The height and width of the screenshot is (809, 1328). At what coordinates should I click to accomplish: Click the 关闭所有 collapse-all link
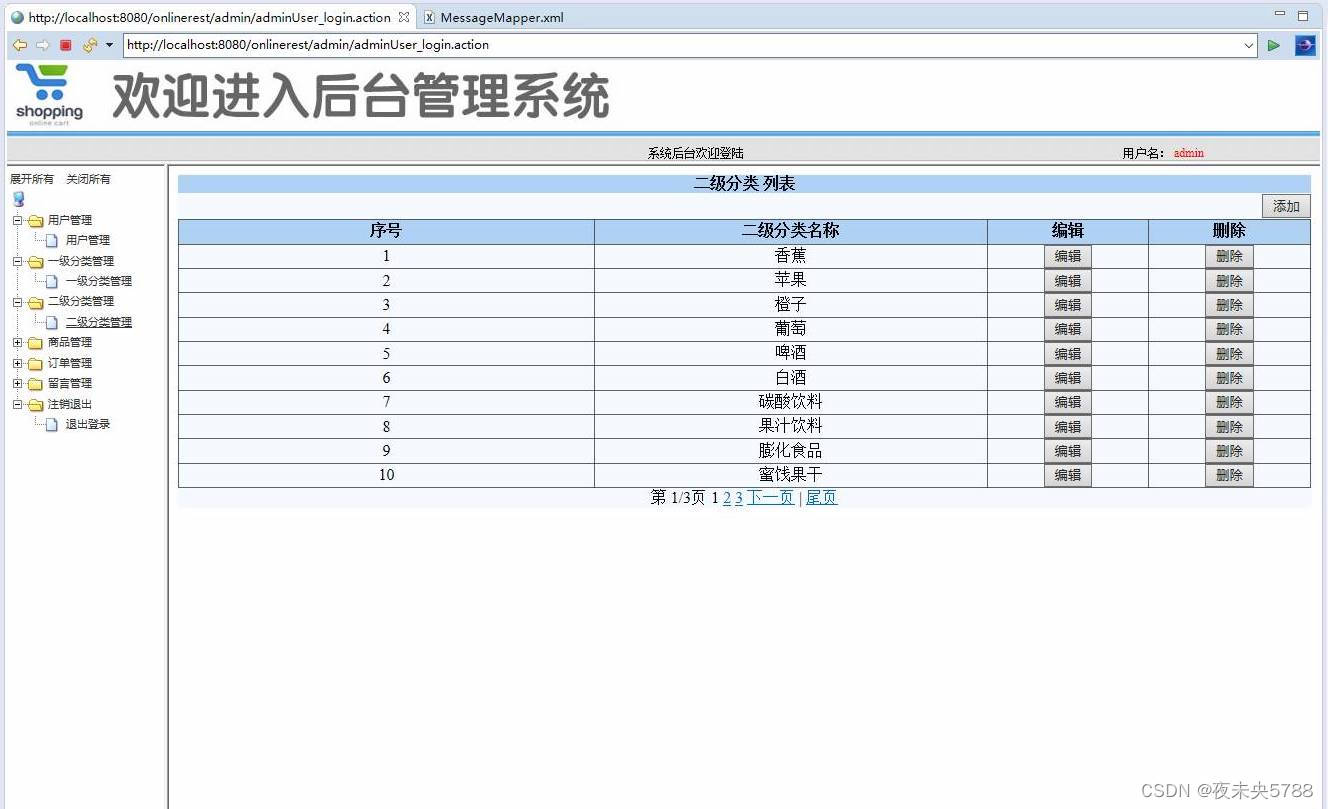click(x=88, y=179)
